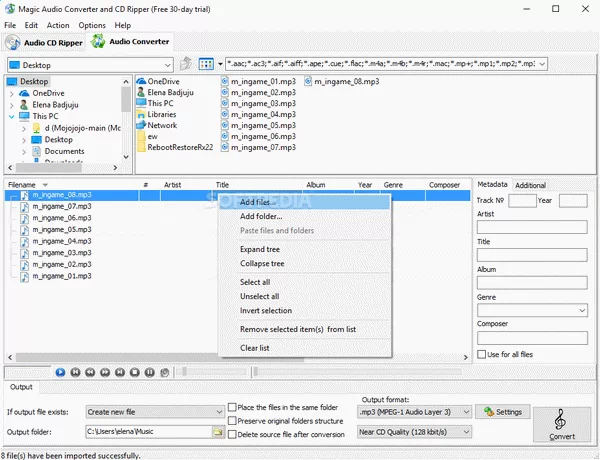Click the previous track button
This screenshot has height=460, width=600.
point(75,372)
